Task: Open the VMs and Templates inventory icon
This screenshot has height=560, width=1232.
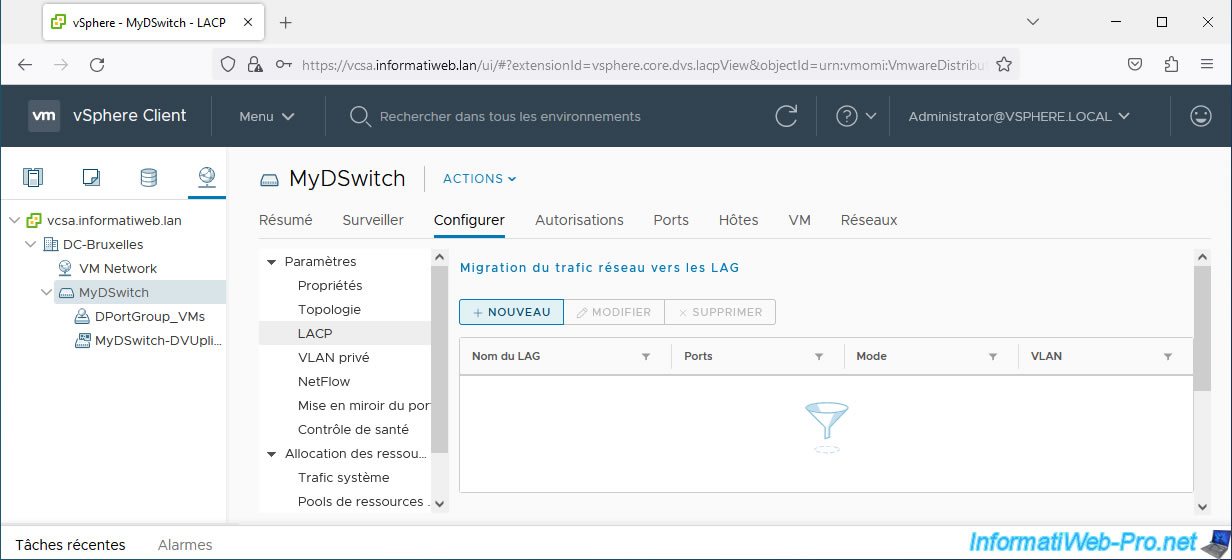Action: 91,178
